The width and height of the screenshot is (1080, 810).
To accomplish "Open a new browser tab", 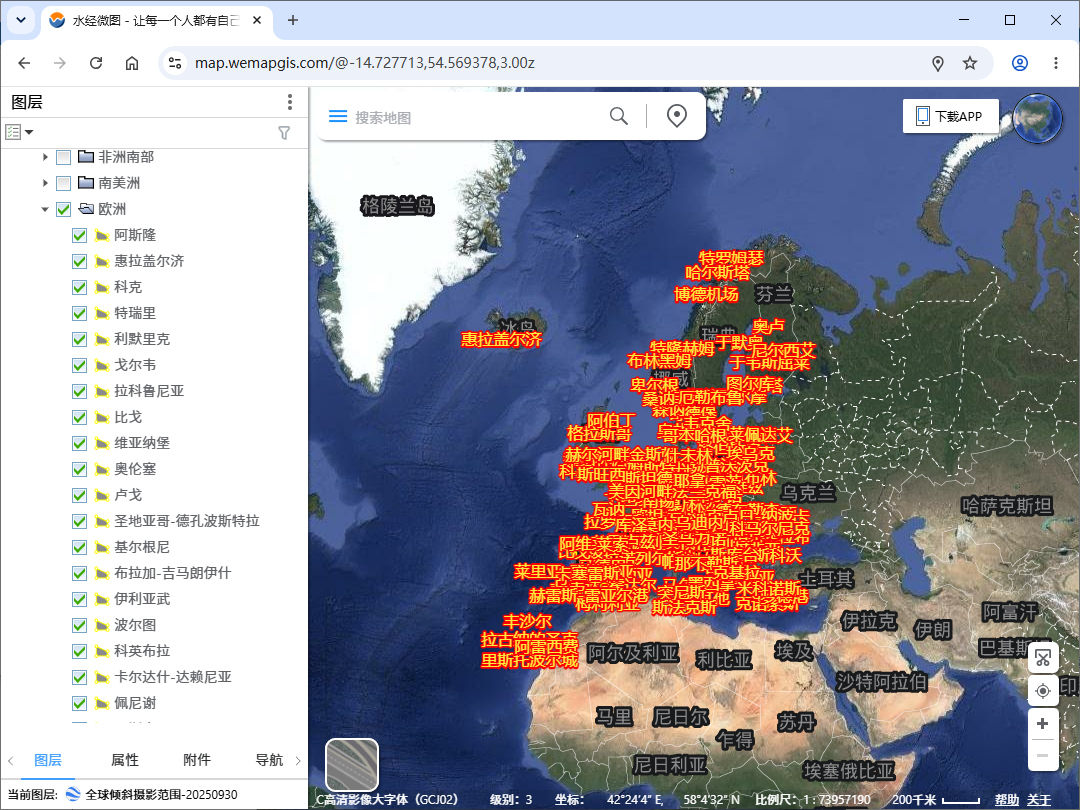I will [x=293, y=20].
